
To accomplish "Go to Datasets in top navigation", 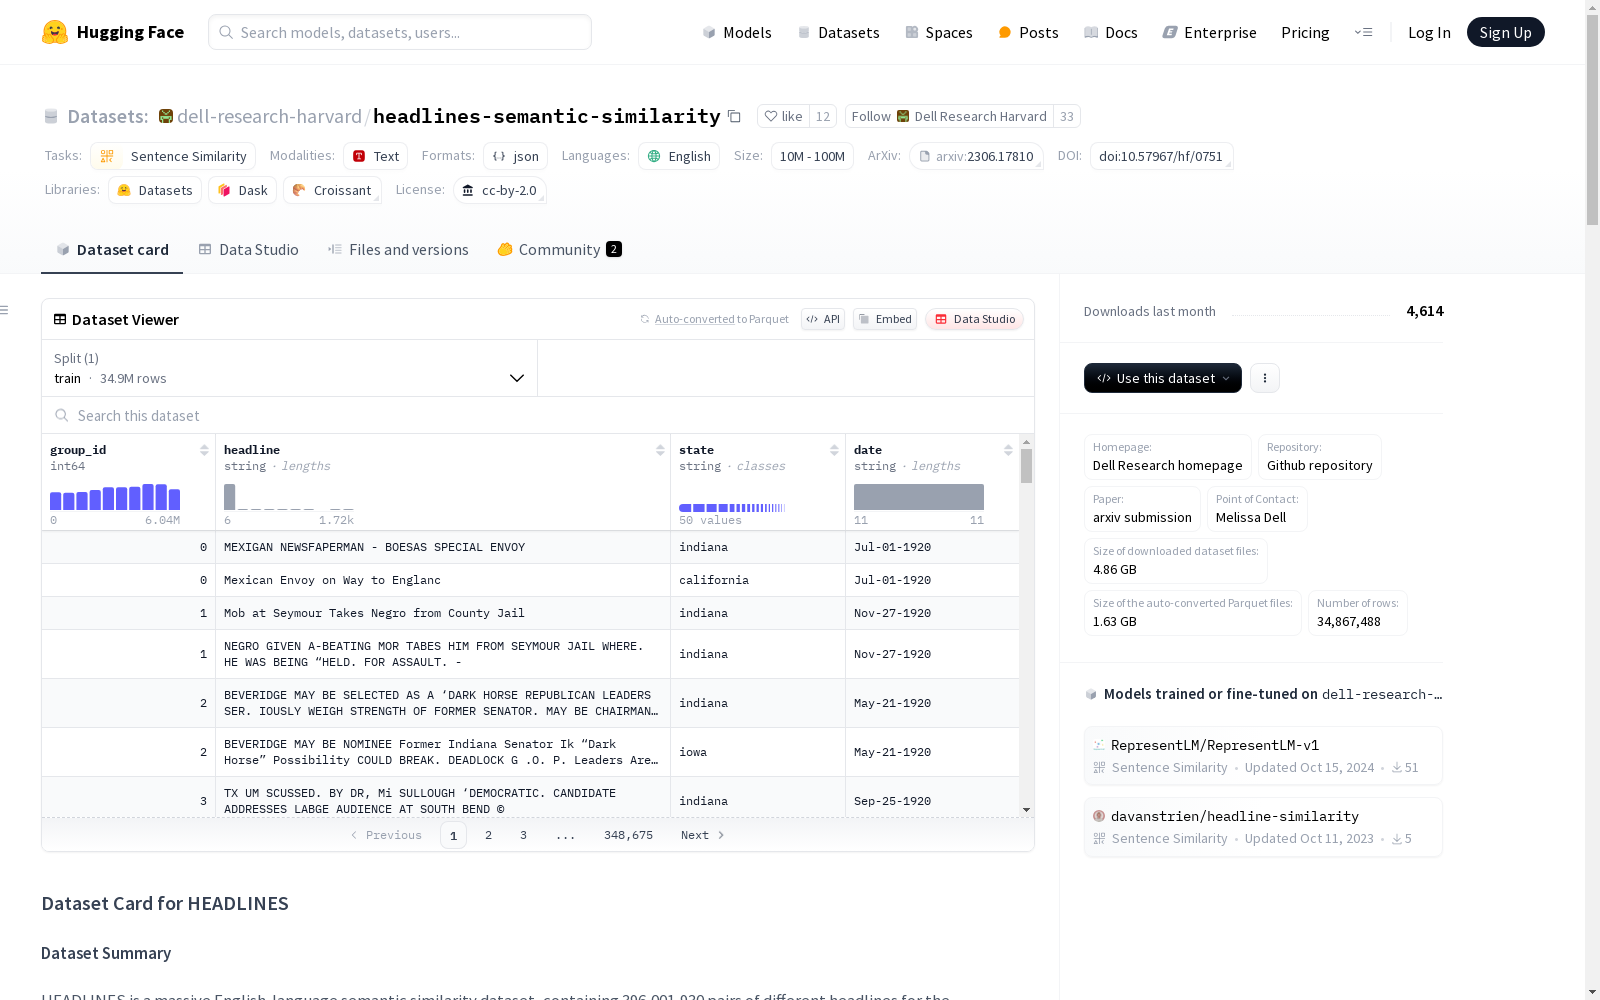I will pos(838,32).
